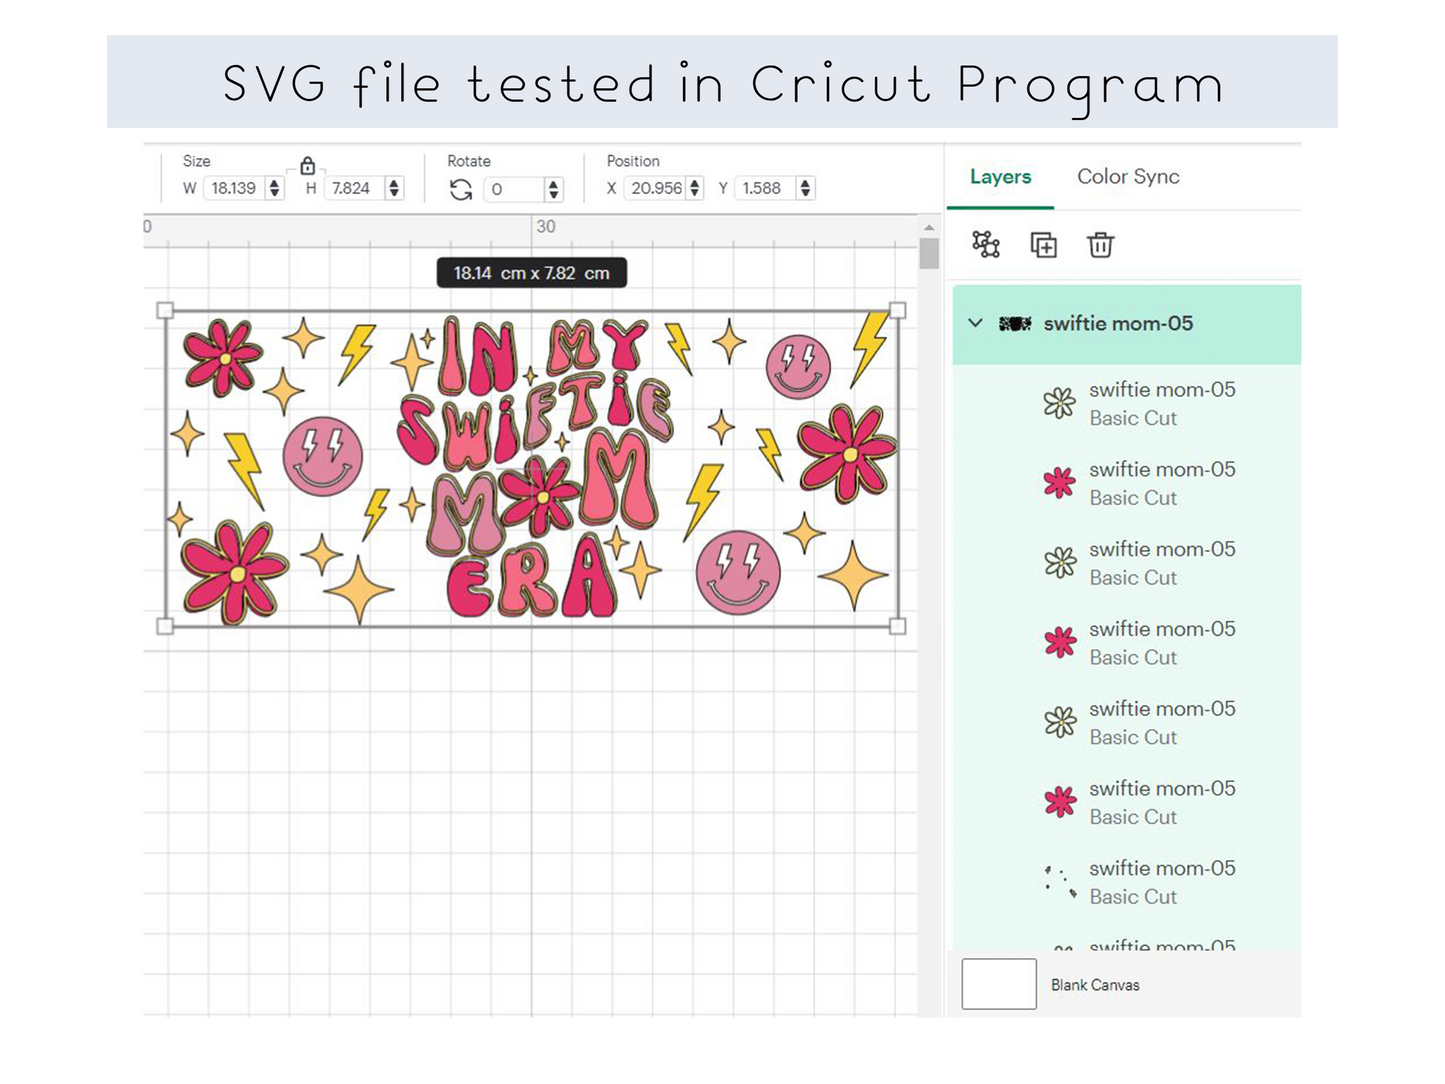Open the Color Sync tab

click(1127, 177)
